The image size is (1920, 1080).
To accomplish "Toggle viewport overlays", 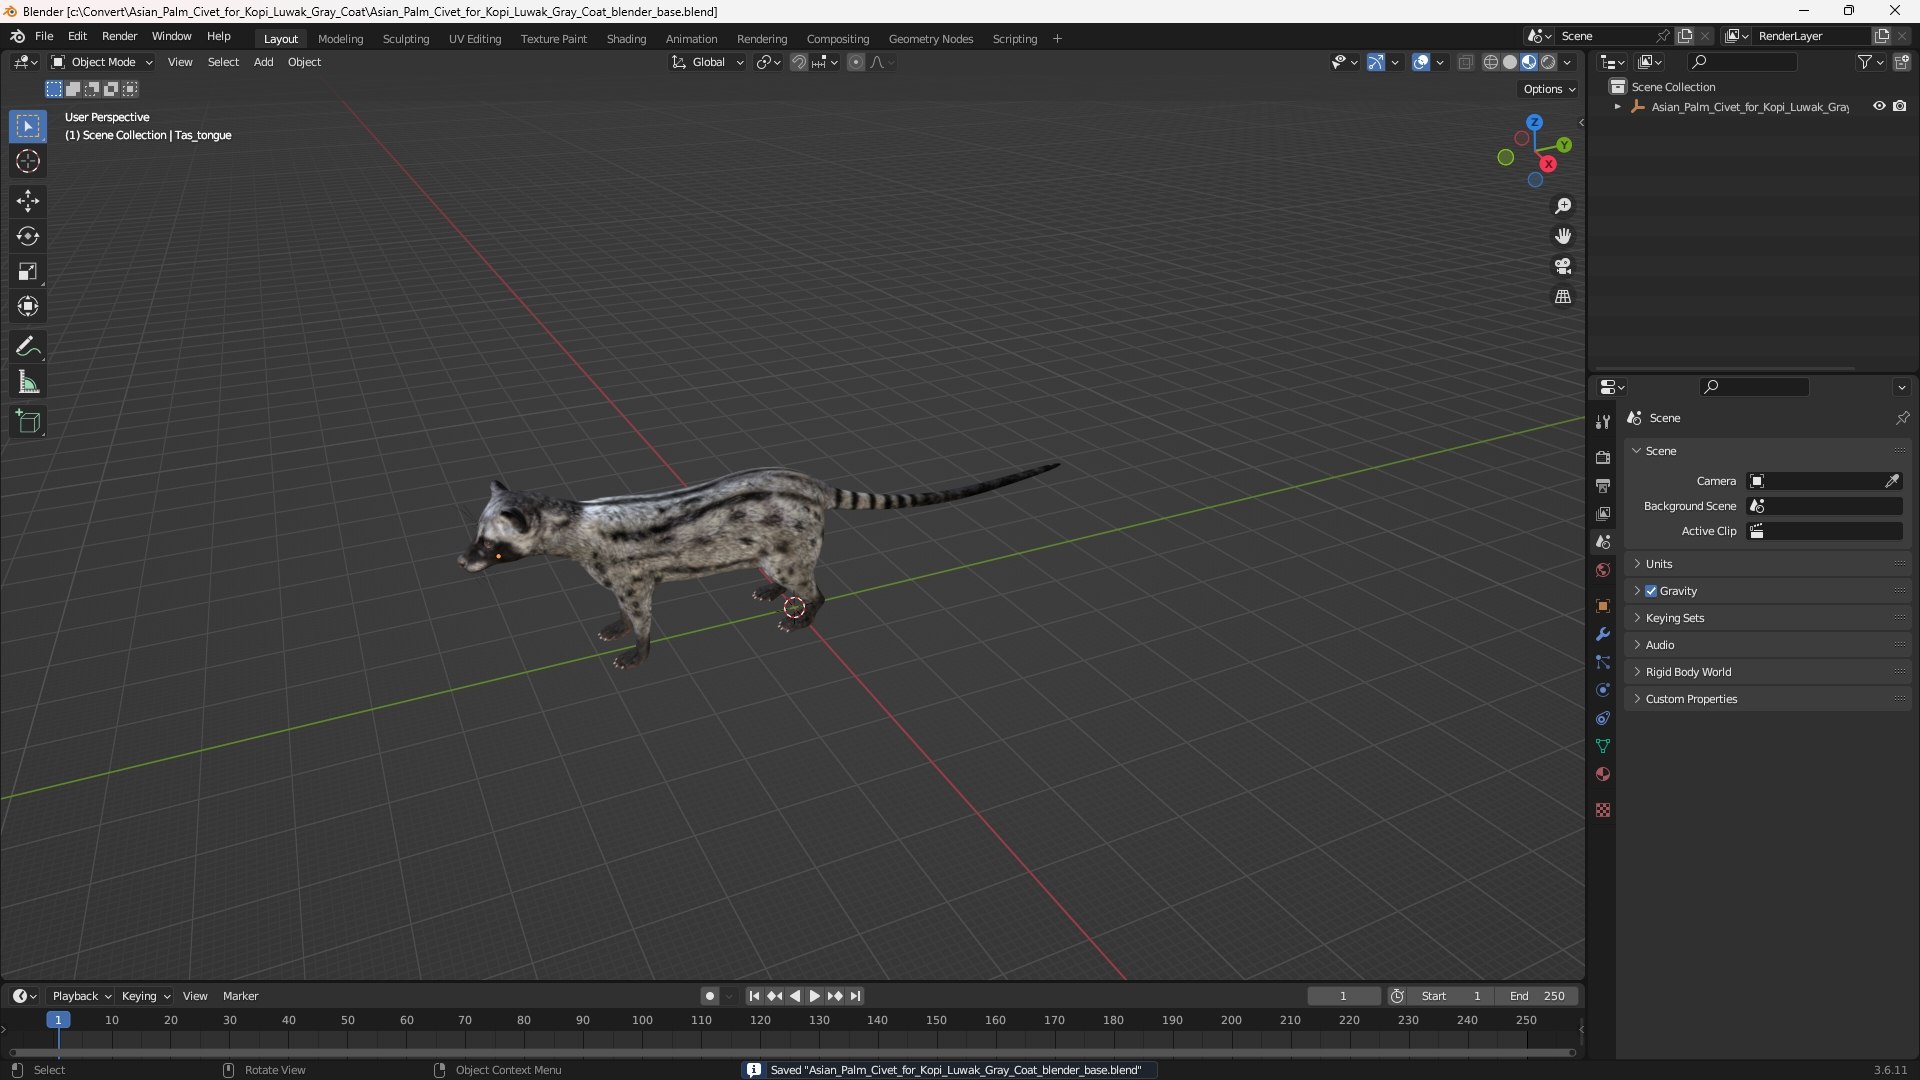I will [1421, 62].
